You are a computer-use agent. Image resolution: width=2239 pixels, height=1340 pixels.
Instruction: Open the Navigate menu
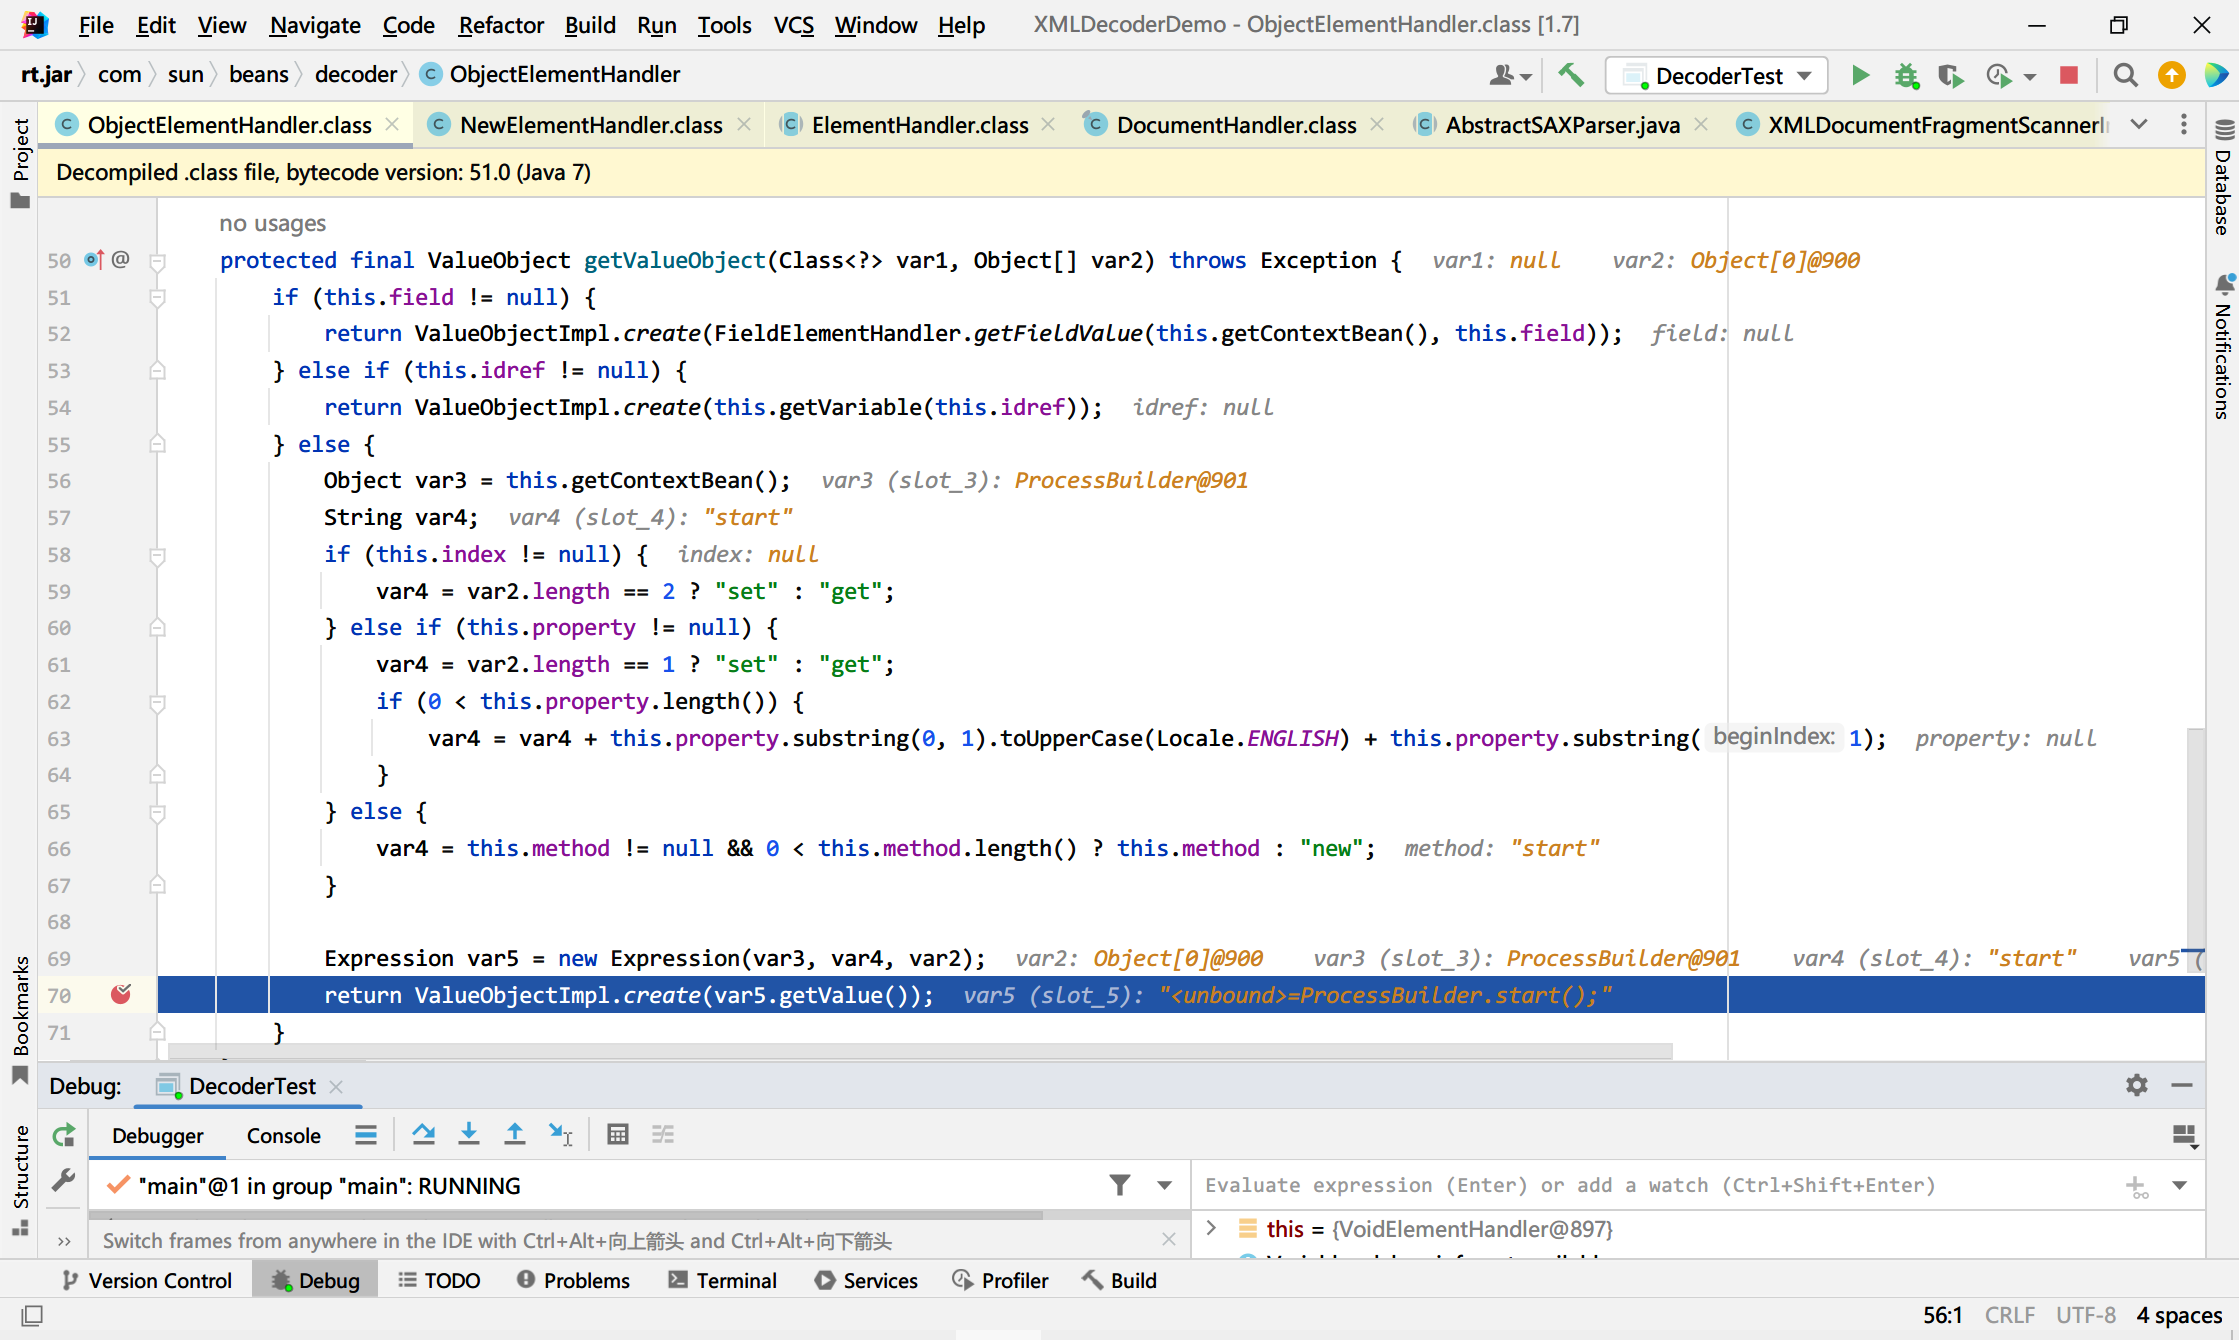[x=315, y=25]
